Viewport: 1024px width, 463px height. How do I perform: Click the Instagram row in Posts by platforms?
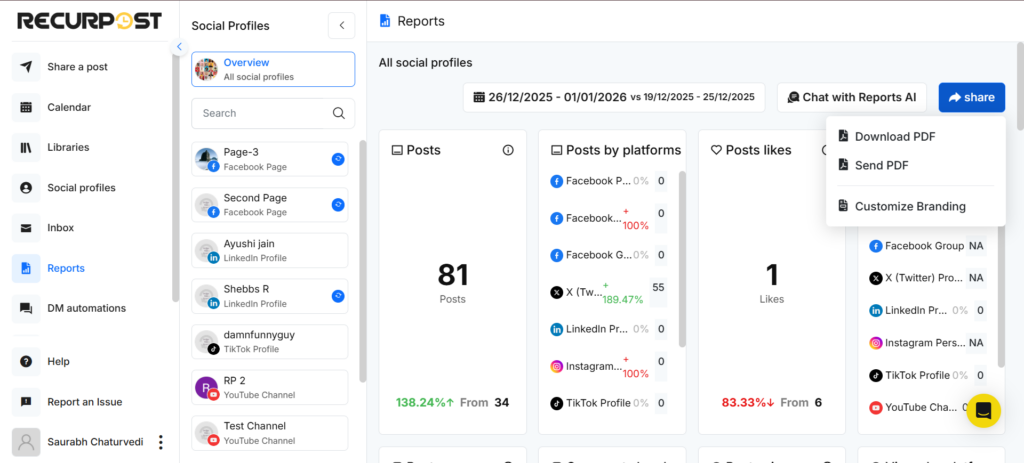coord(609,366)
